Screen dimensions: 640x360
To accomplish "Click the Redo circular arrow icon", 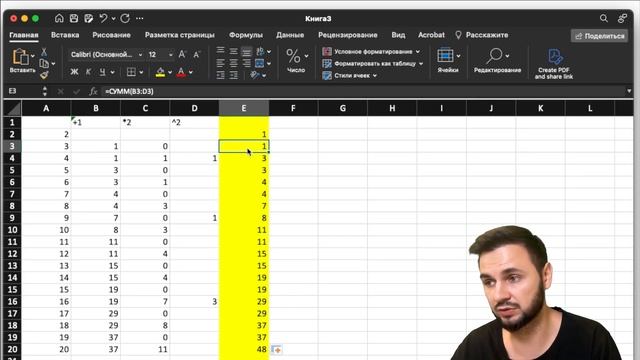I will 125,18.
